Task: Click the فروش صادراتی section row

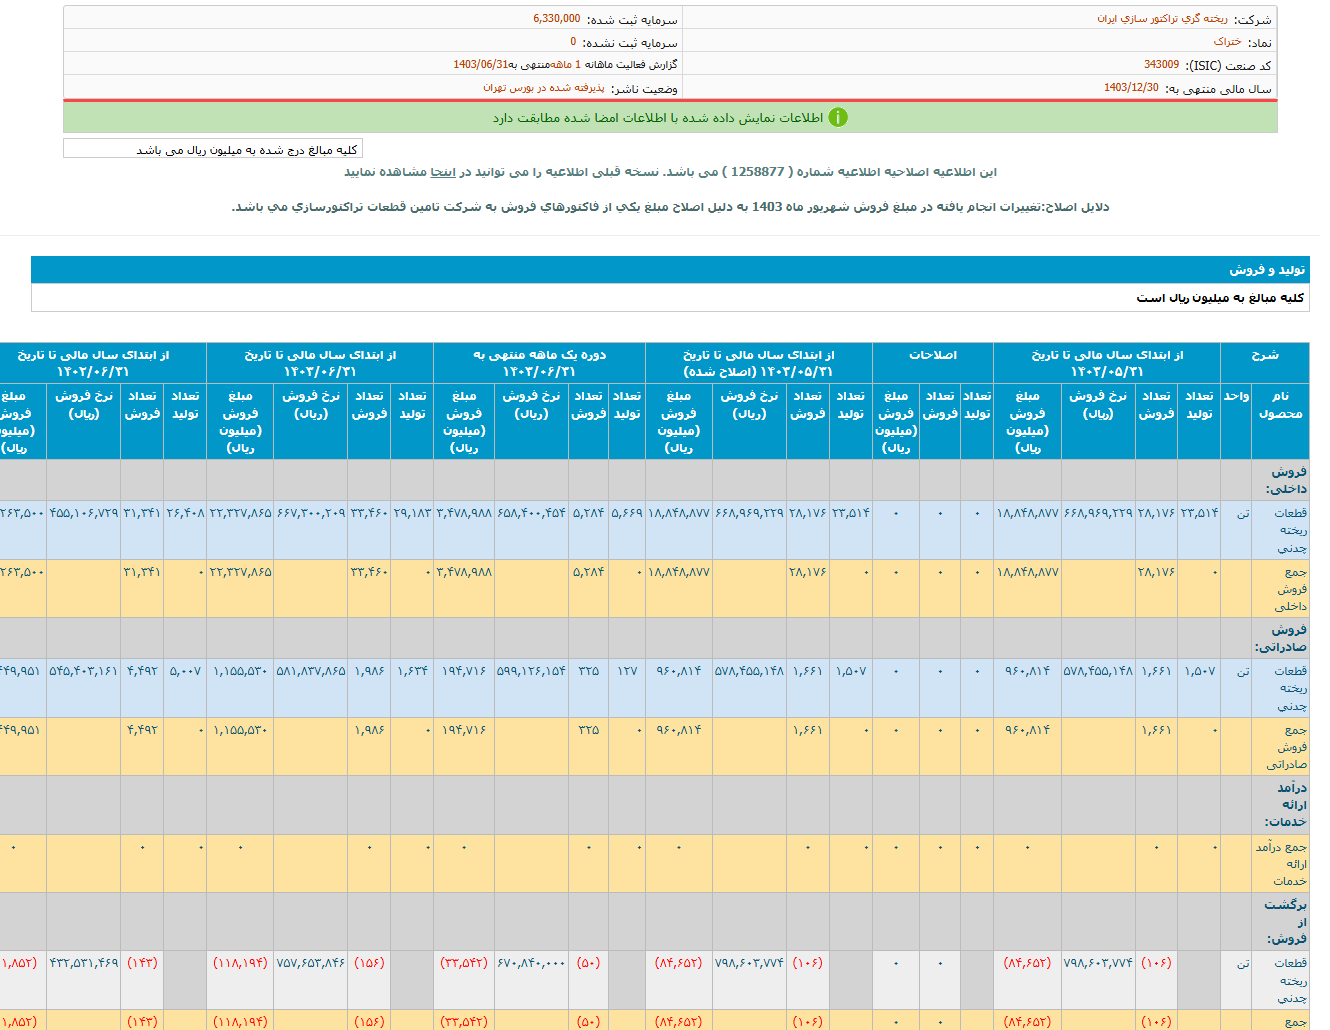Action: (1288, 638)
